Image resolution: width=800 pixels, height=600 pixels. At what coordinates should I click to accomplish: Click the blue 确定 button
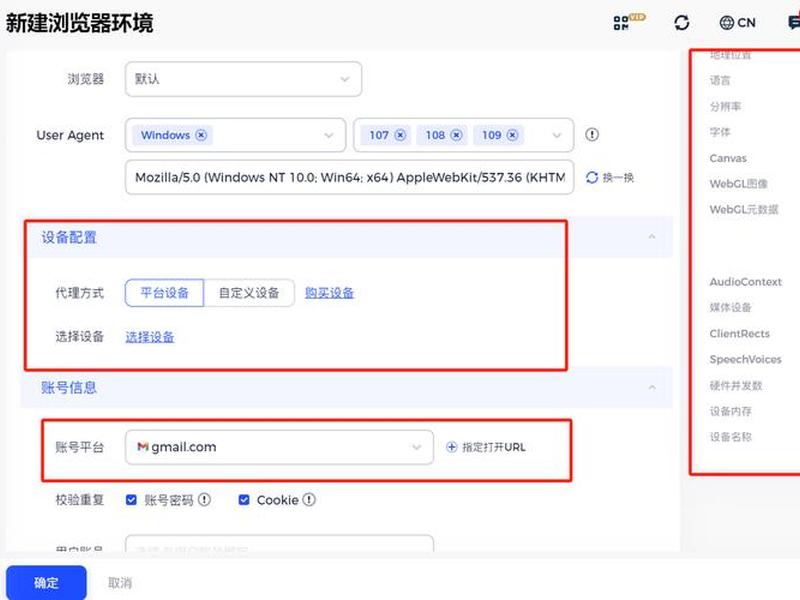46,583
